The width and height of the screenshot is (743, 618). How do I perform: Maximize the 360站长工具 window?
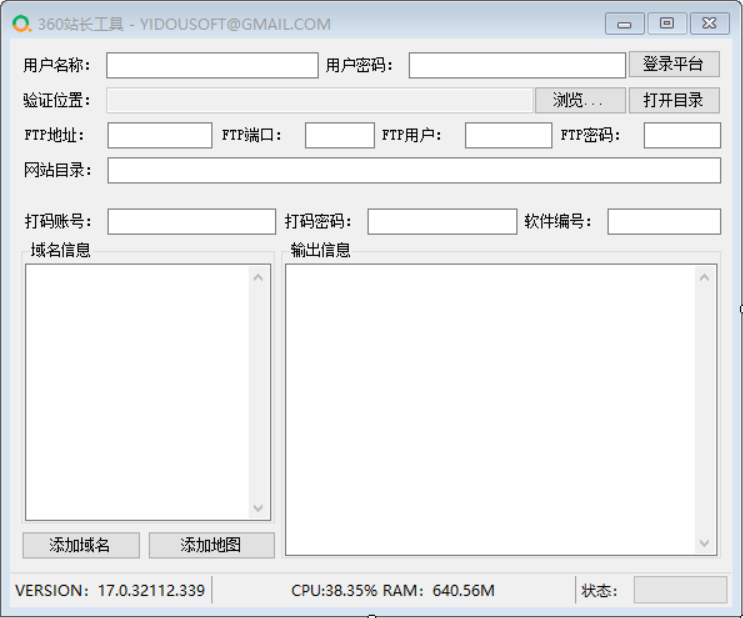(x=667, y=23)
